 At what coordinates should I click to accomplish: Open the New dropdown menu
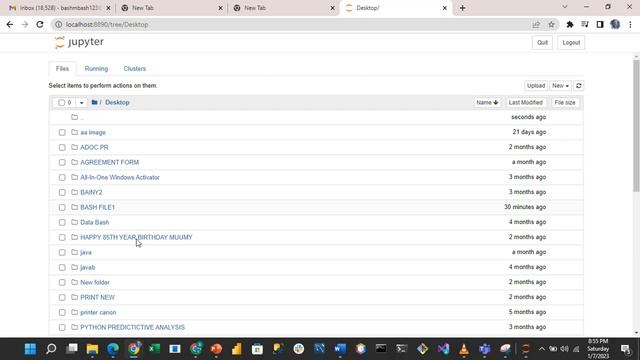(x=560, y=86)
